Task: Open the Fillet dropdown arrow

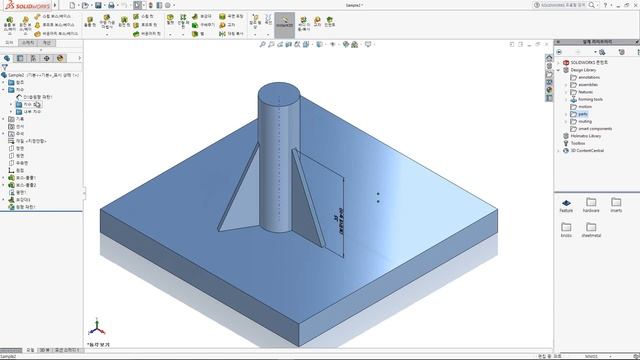Action: click(x=170, y=35)
